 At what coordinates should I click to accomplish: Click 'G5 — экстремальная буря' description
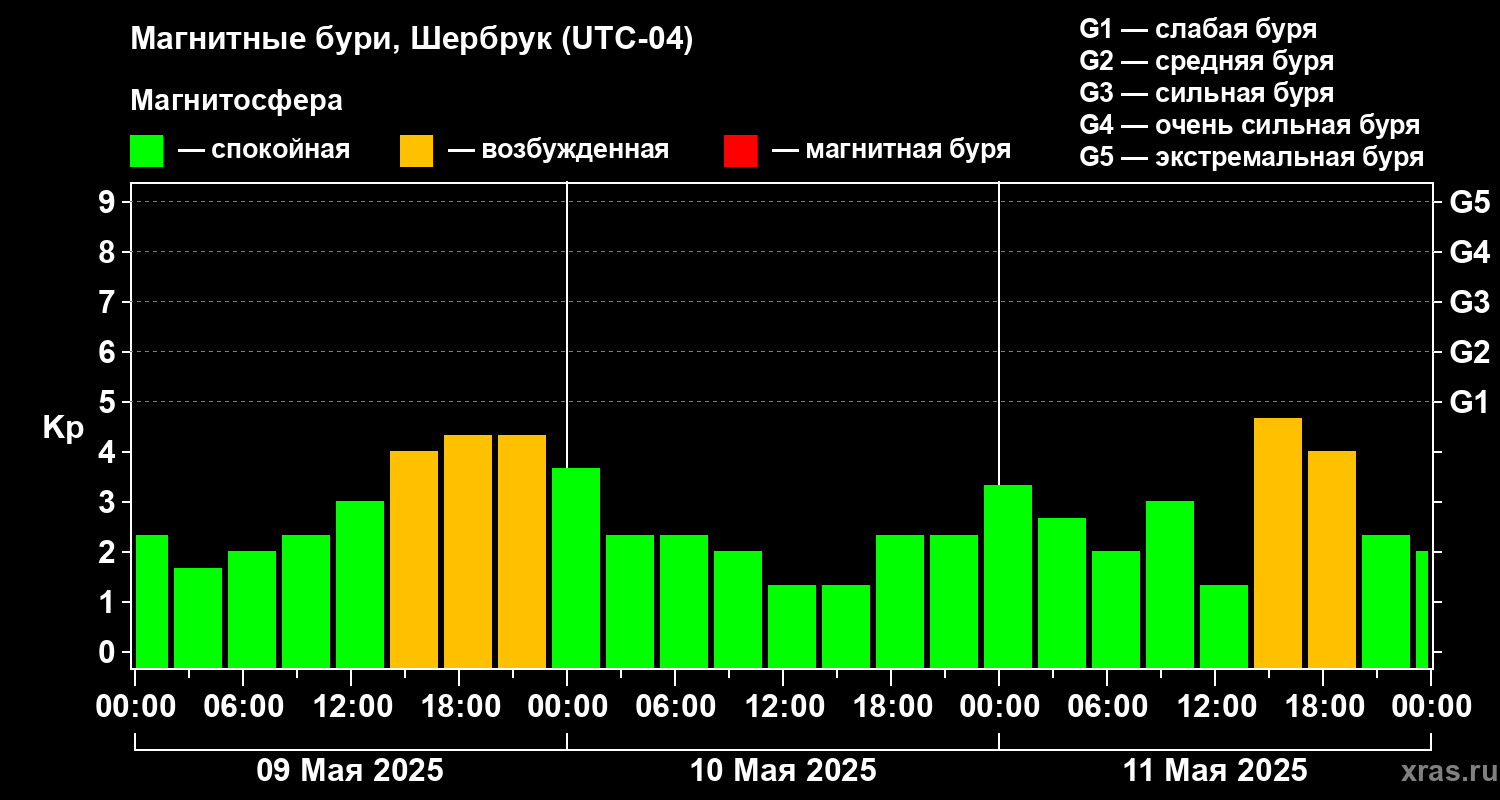coord(1252,157)
